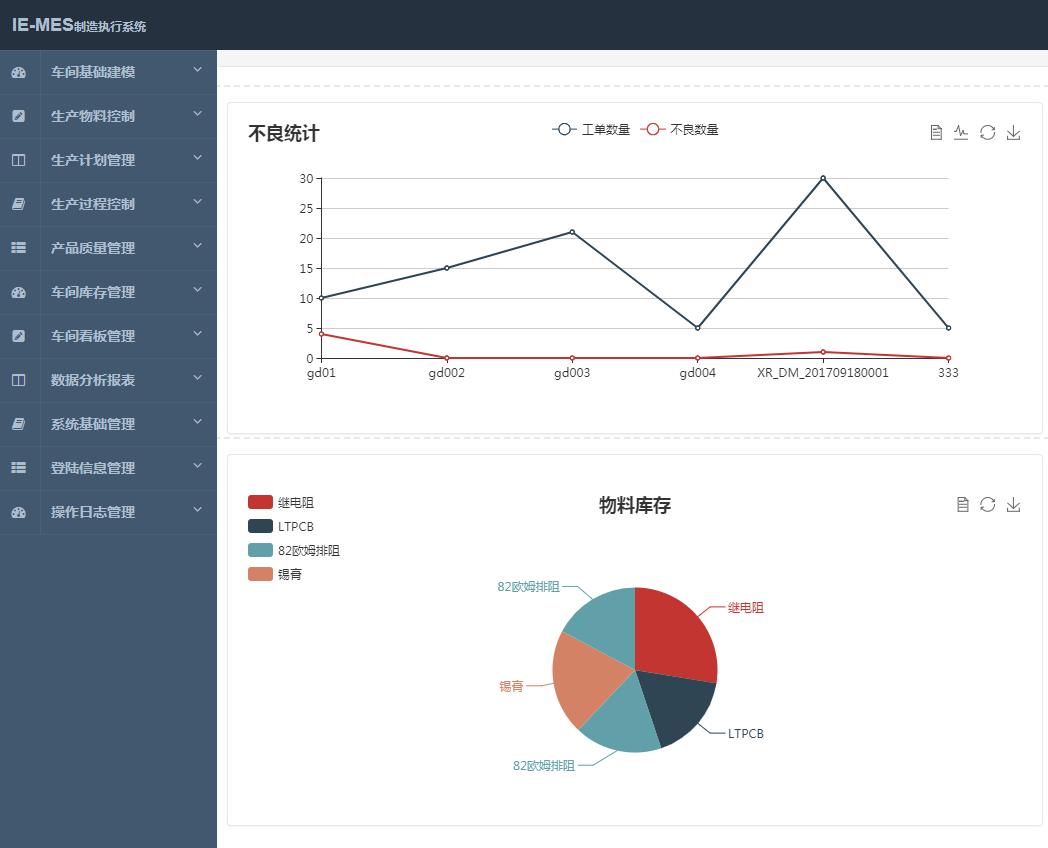Open the 生产计划管理 menu item

(x=93, y=160)
